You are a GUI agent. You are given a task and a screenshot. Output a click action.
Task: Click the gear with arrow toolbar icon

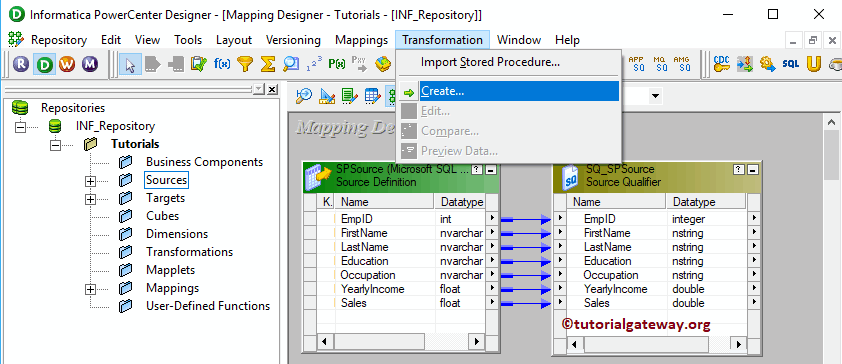[x=768, y=64]
